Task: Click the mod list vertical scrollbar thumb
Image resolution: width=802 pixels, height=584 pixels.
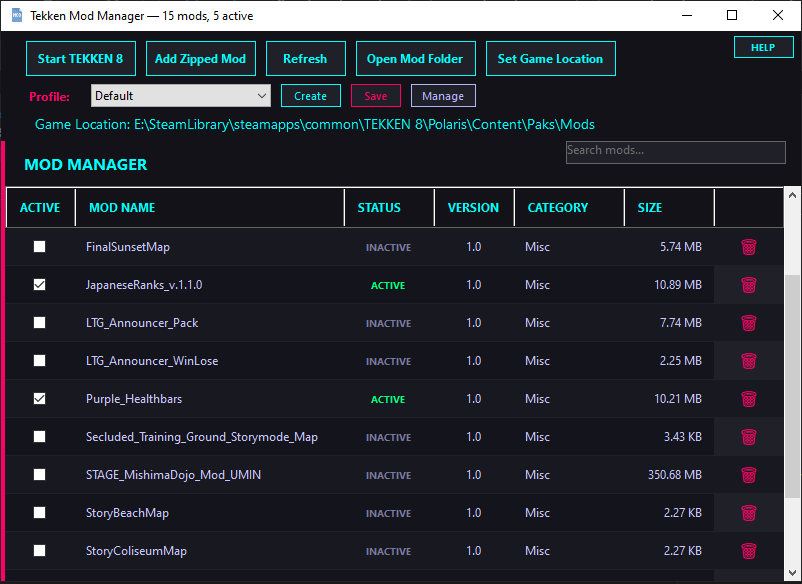Action: tap(792, 386)
